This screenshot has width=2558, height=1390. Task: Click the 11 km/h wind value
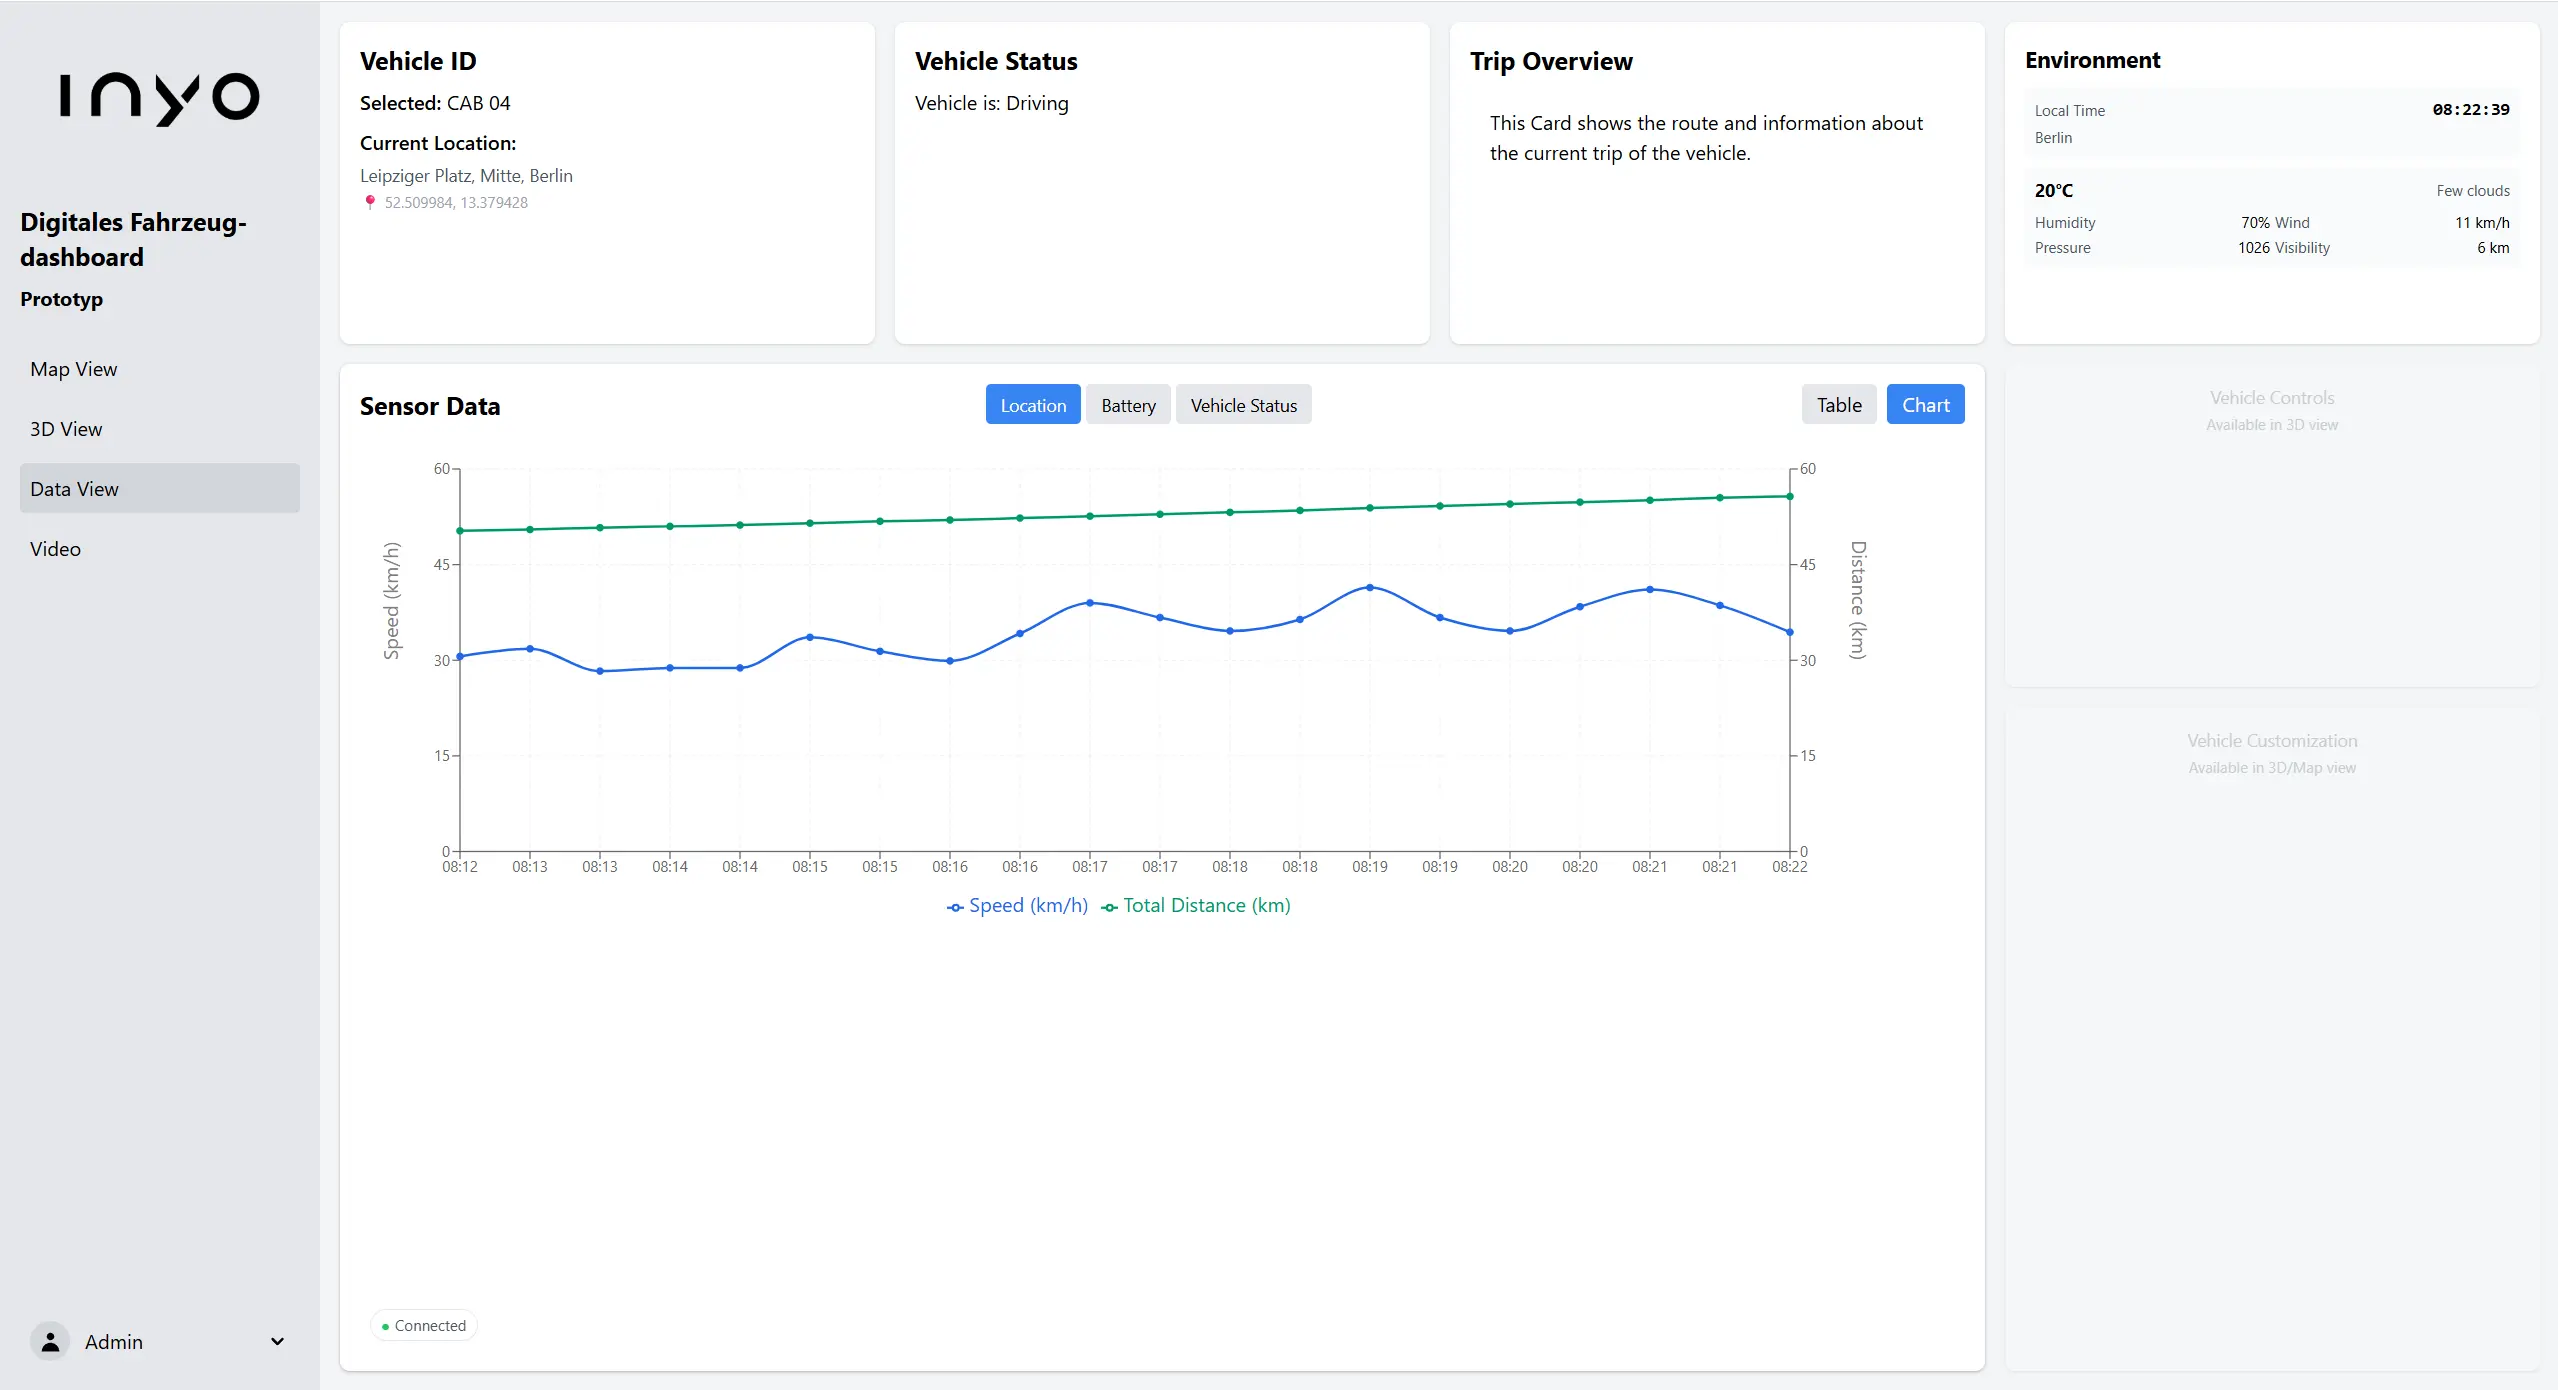2482,223
